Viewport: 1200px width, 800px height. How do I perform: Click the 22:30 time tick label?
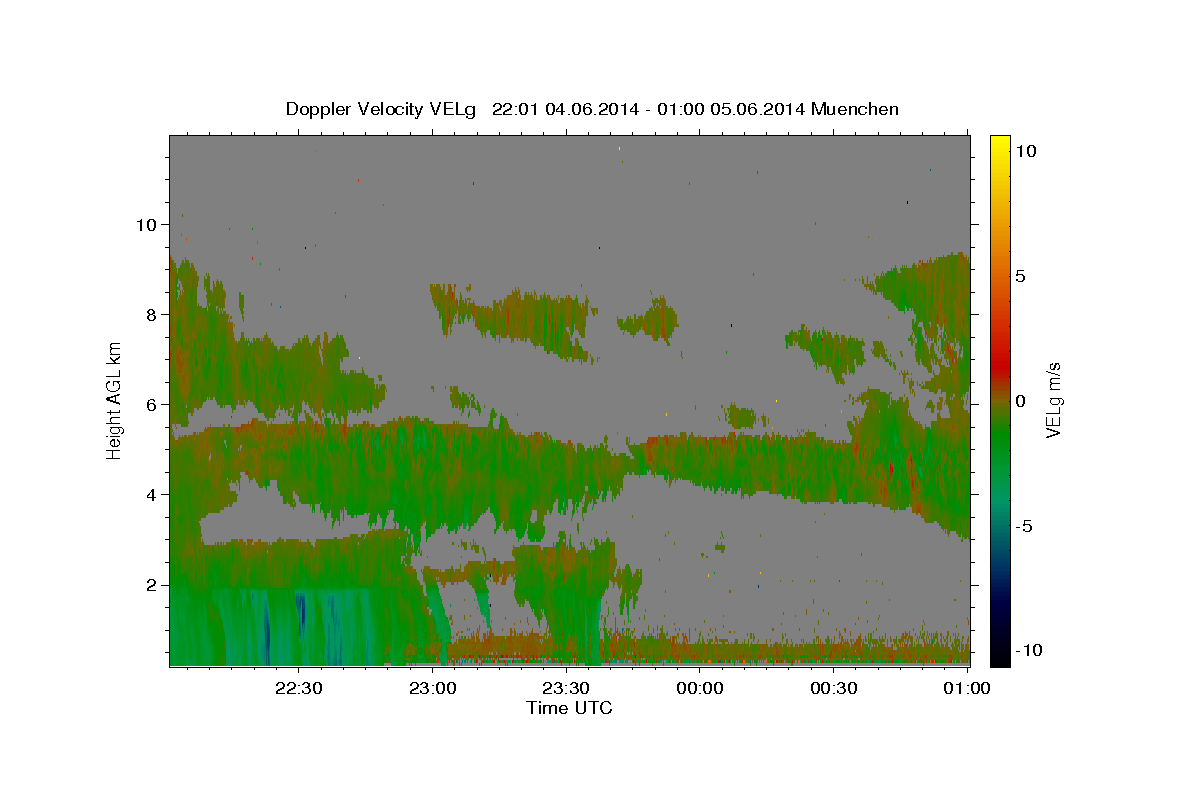click(x=298, y=688)
